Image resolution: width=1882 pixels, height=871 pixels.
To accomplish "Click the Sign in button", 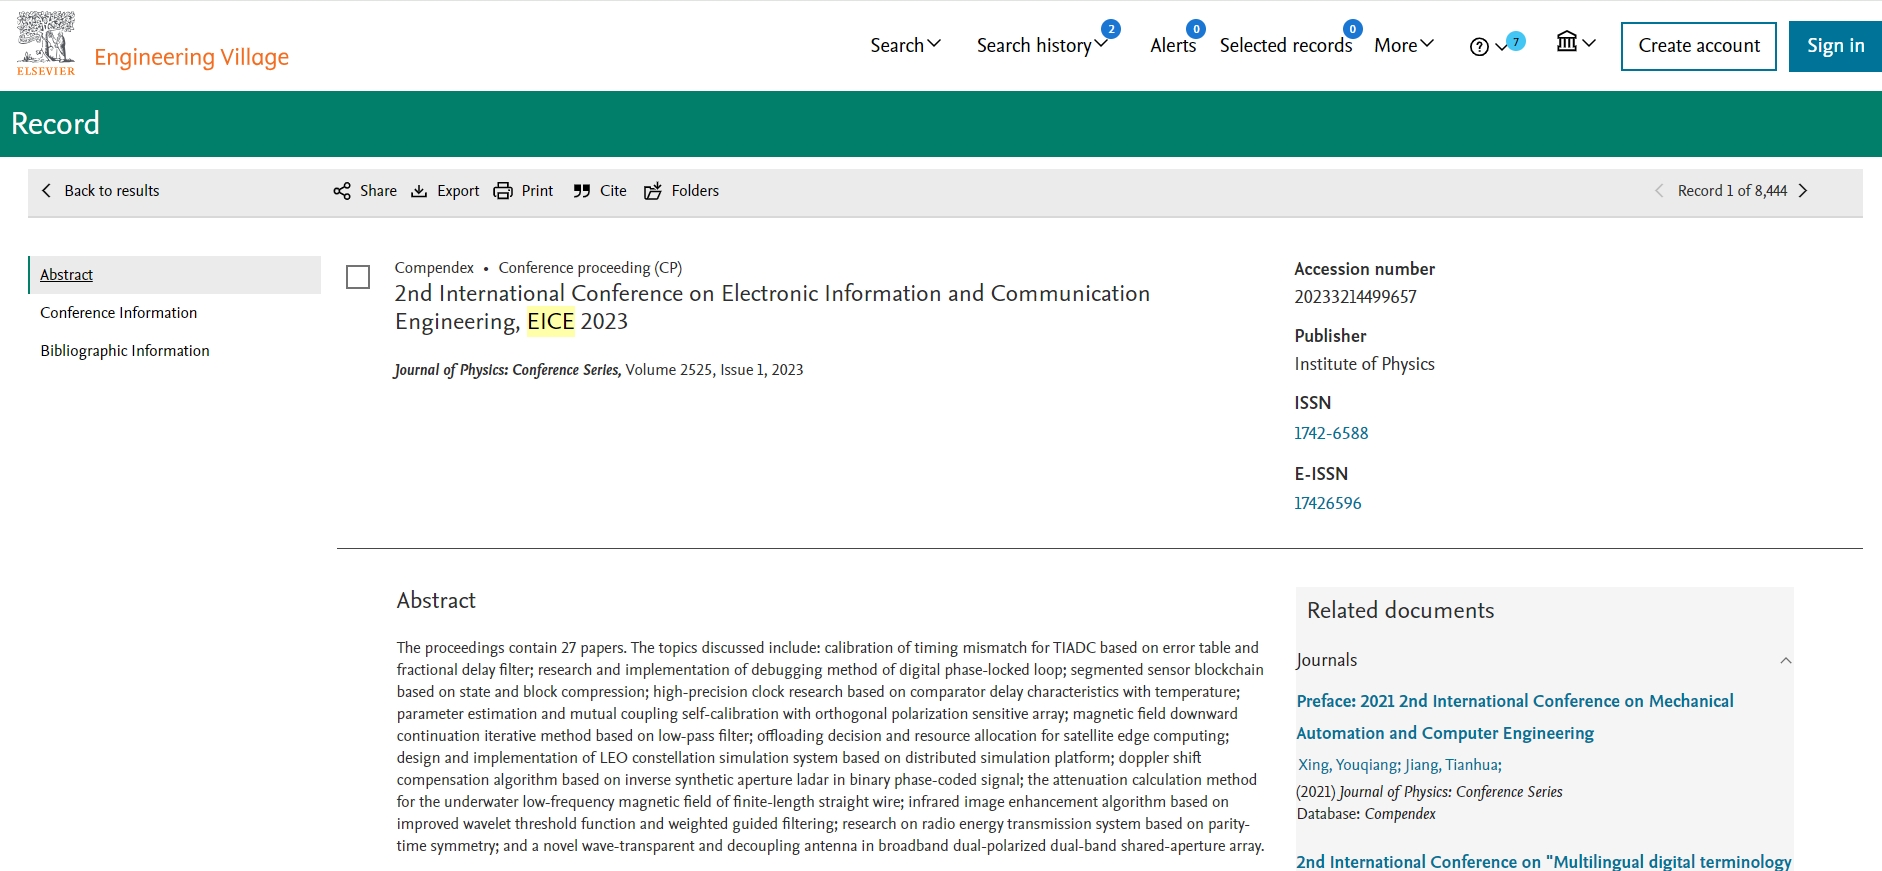I will point(1835,46).
